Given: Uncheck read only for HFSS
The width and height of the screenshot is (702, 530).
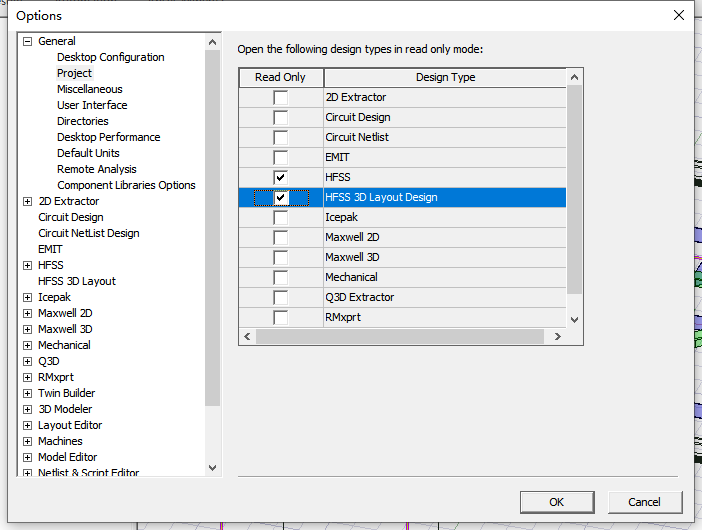Looking at the screenshot, I should [x=281, y=178].
